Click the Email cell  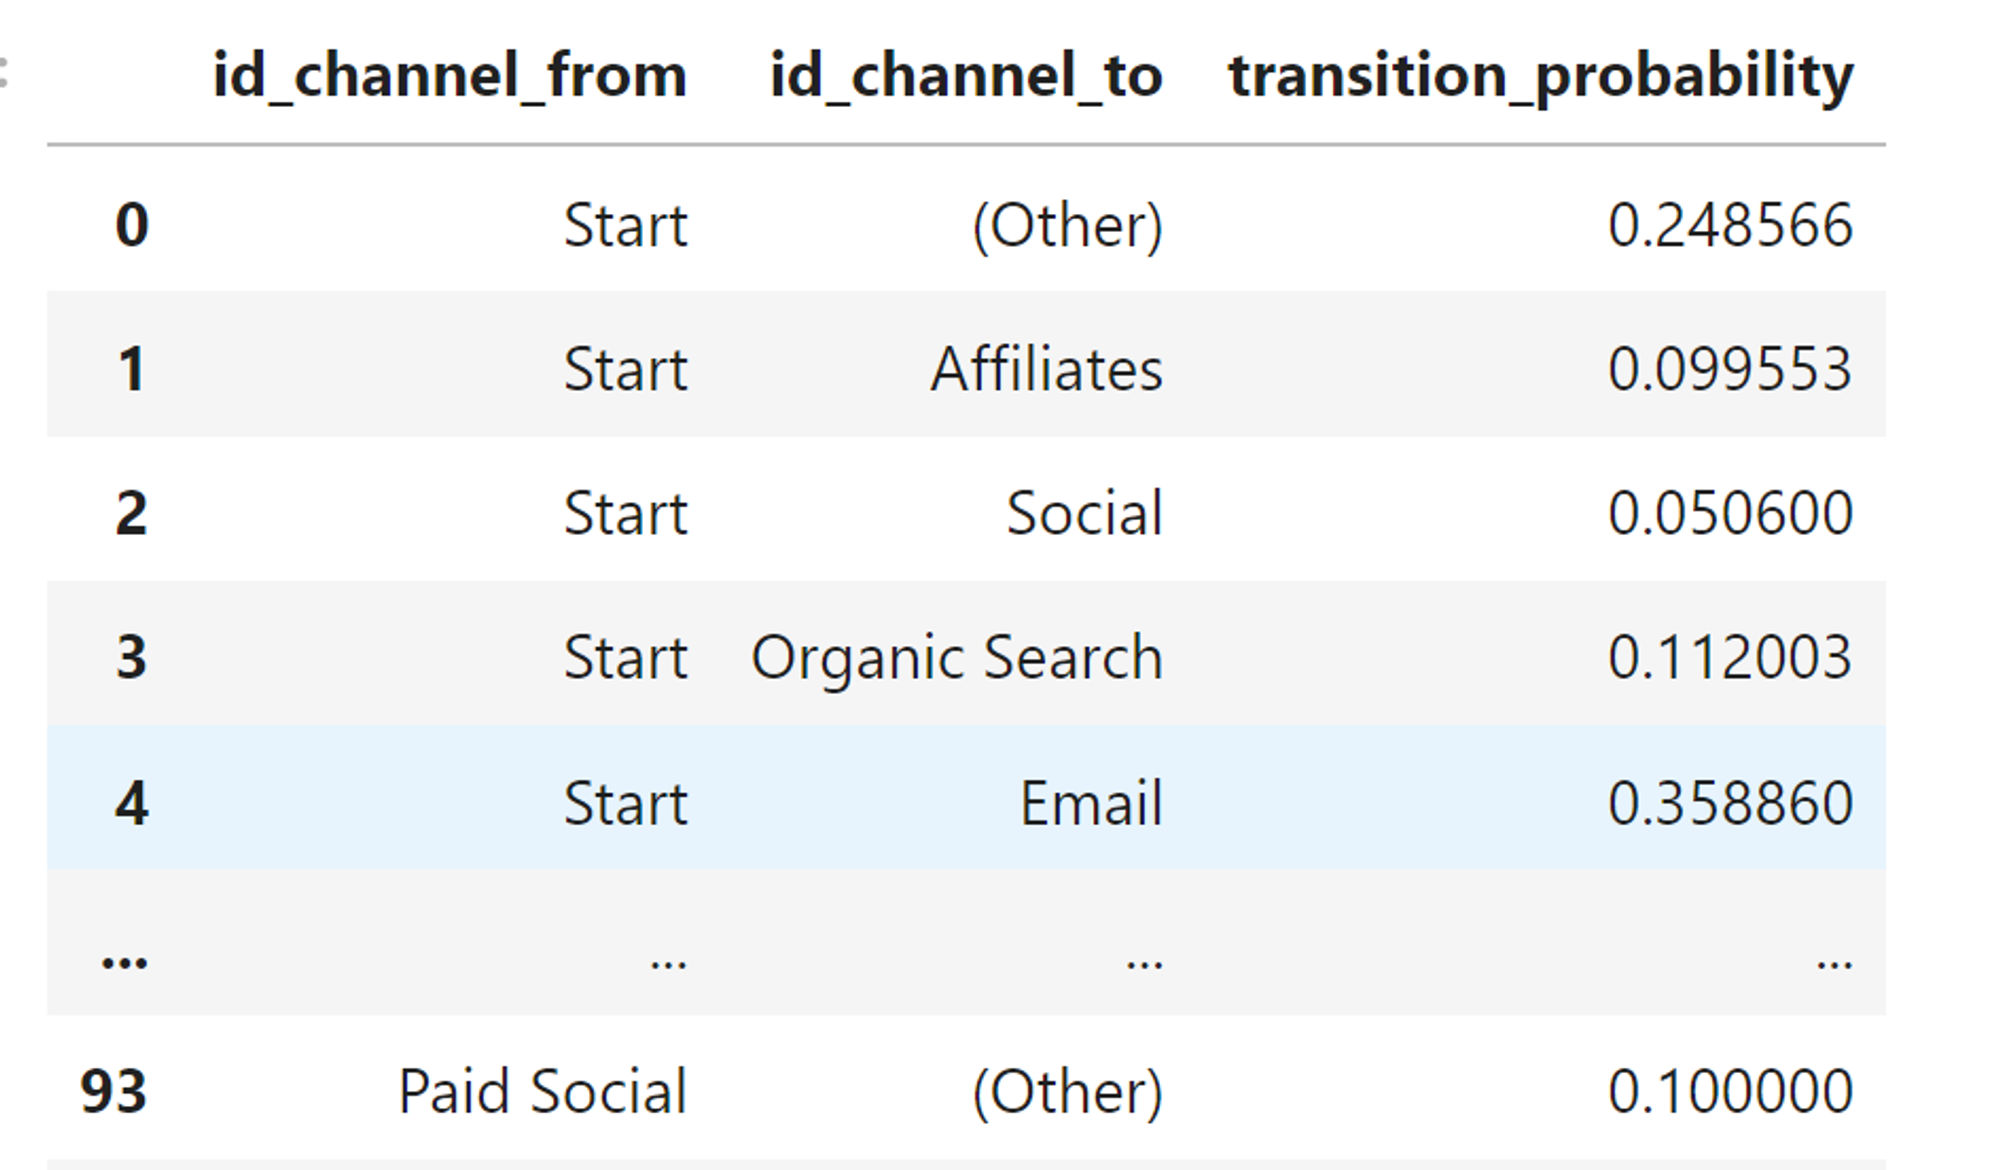coord(1091,802)
